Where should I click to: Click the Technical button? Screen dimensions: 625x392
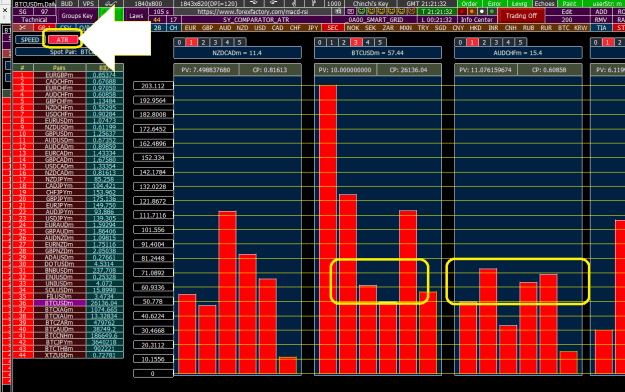34,20
